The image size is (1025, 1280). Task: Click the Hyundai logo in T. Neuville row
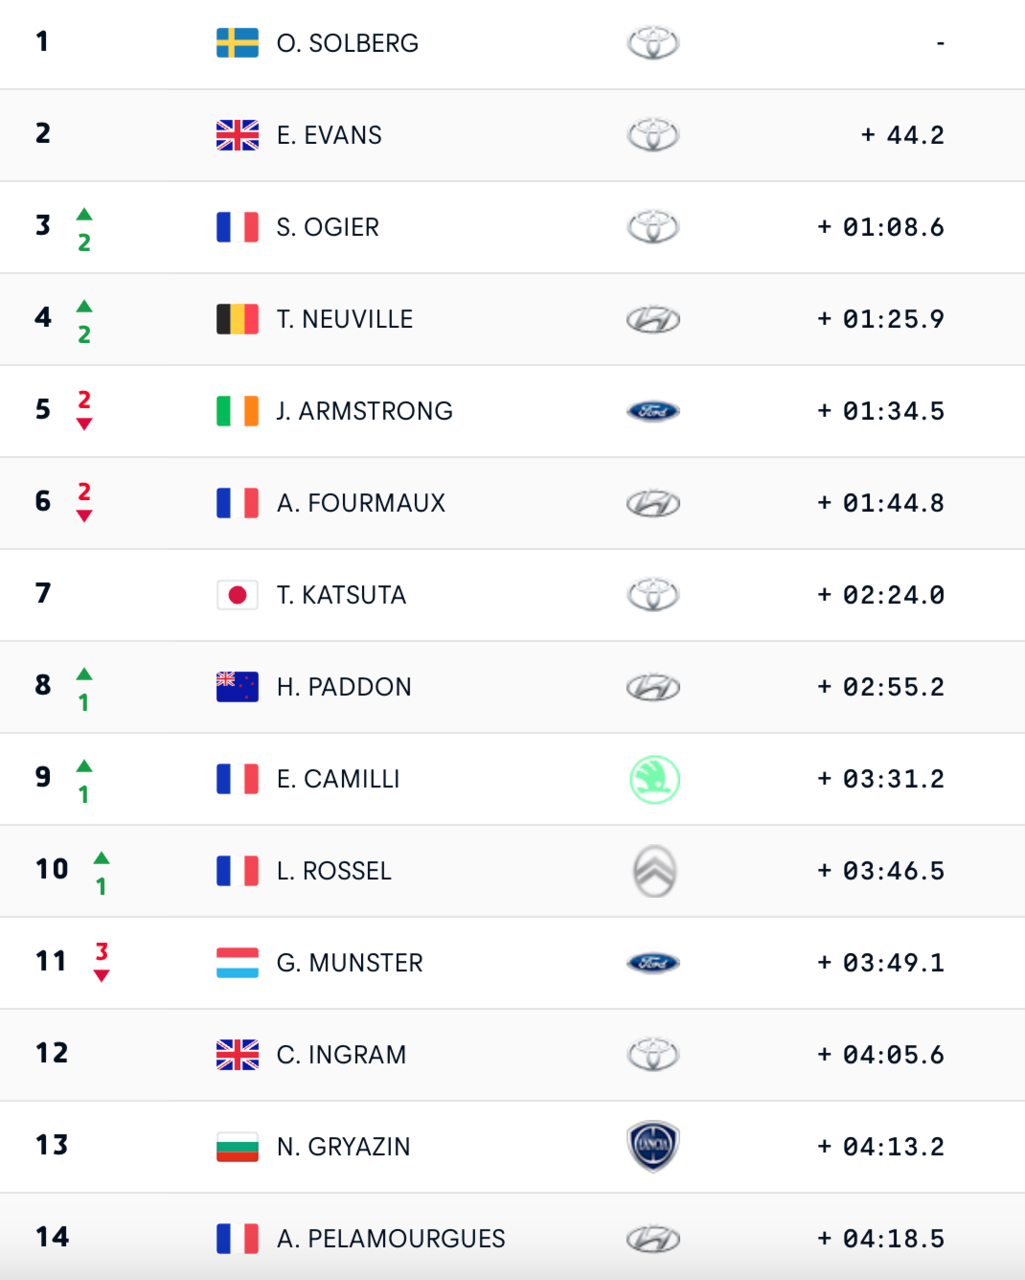tap(653, 319)
